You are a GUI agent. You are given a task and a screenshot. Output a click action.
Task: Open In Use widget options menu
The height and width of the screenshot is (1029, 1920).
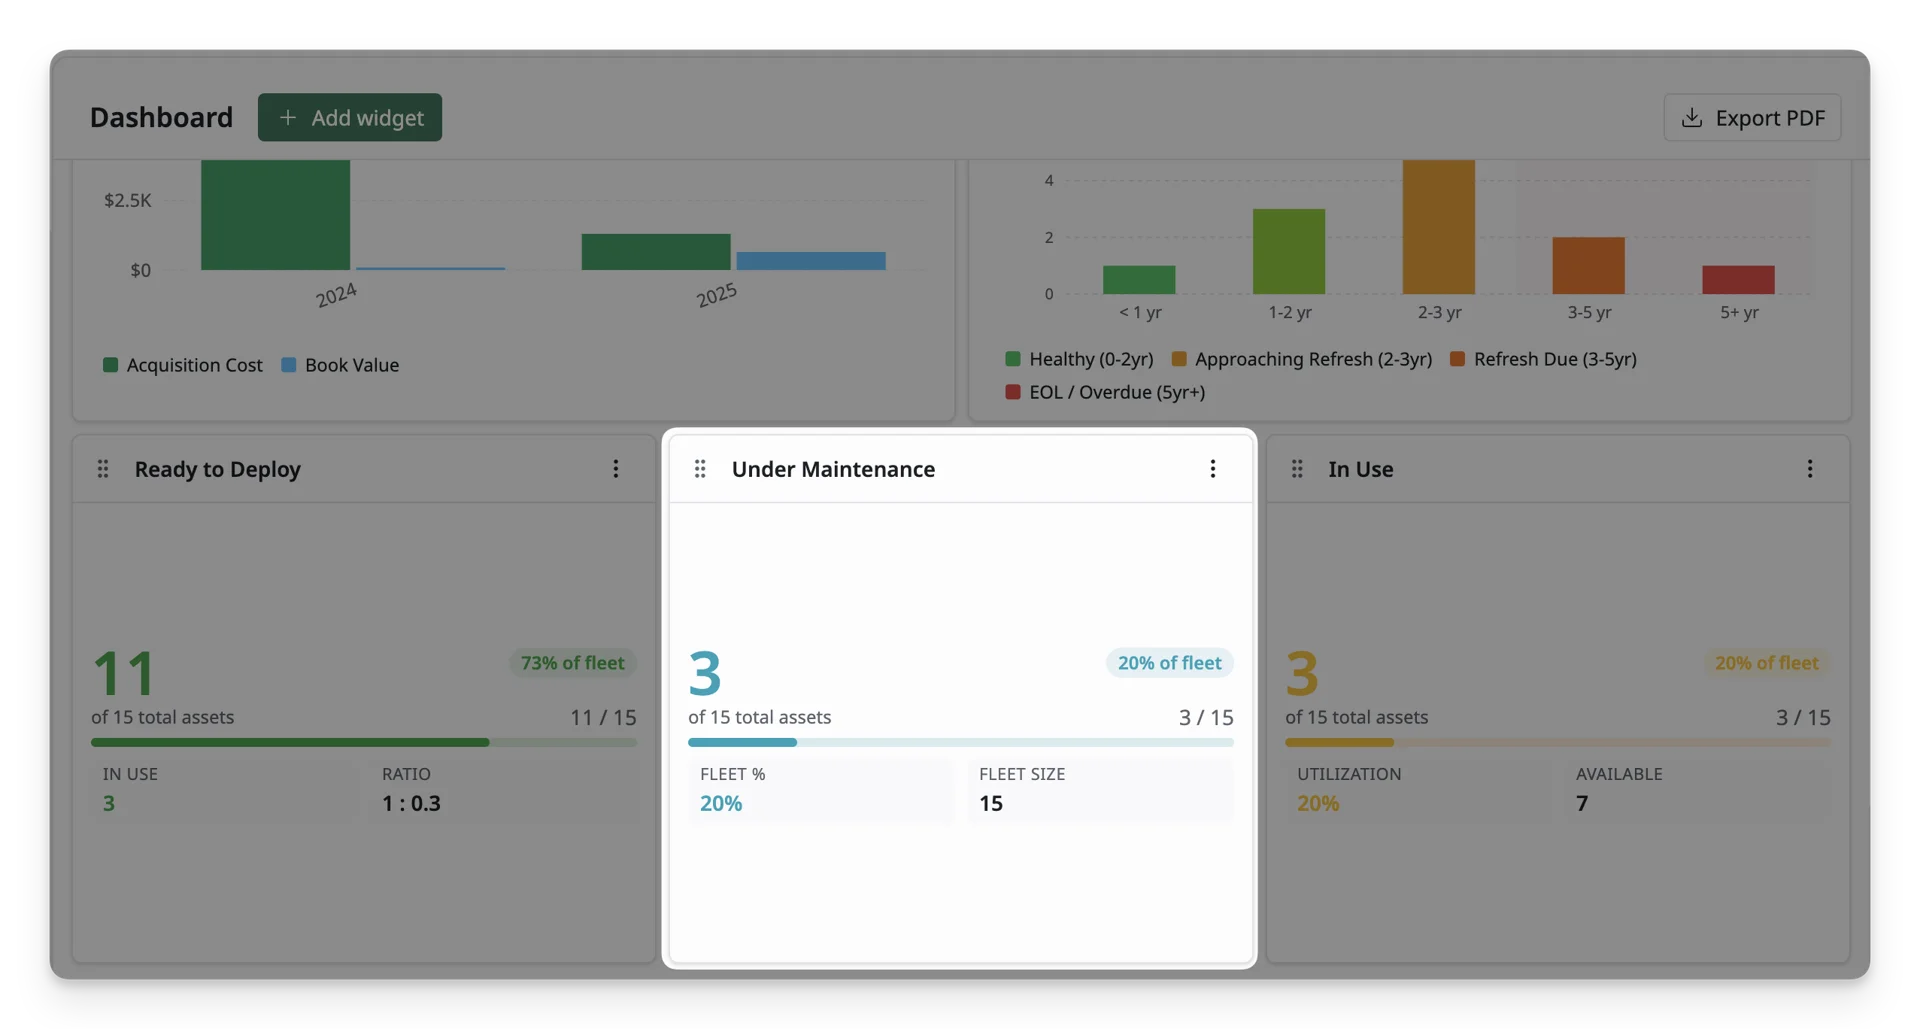[1810, 469]
